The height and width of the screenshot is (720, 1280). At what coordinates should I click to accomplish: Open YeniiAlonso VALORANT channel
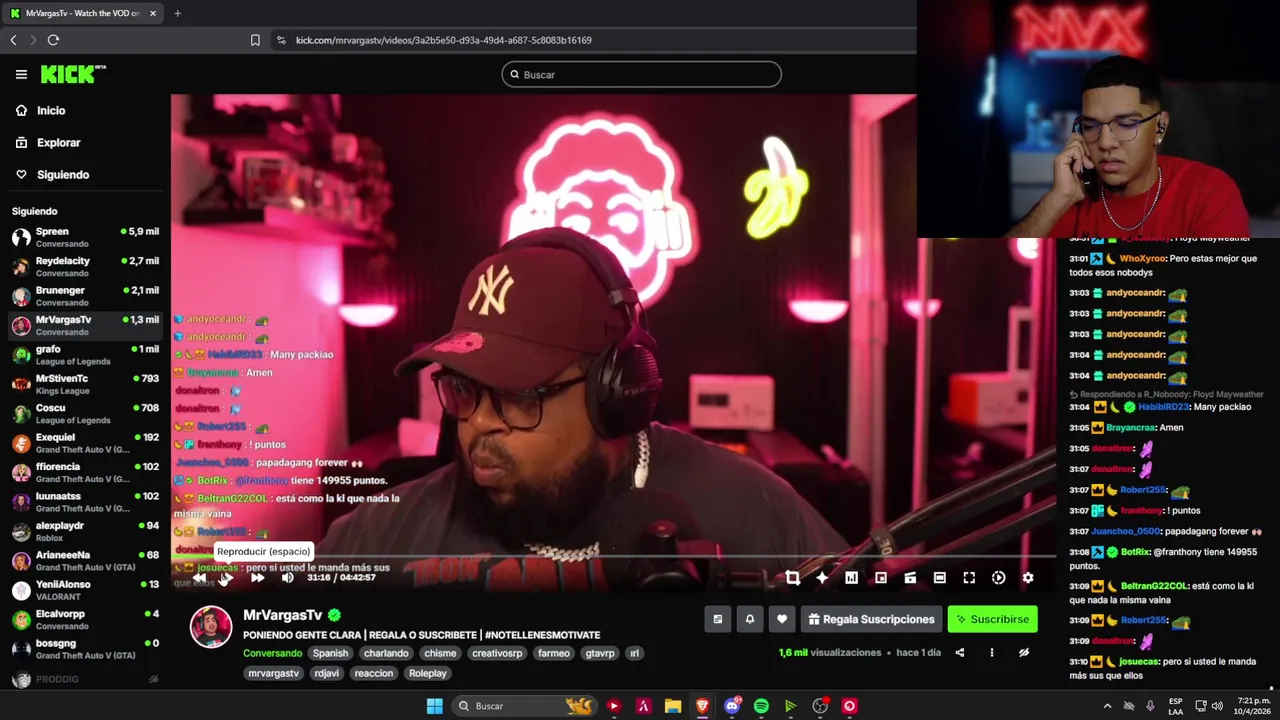click(x=85, y=590)
